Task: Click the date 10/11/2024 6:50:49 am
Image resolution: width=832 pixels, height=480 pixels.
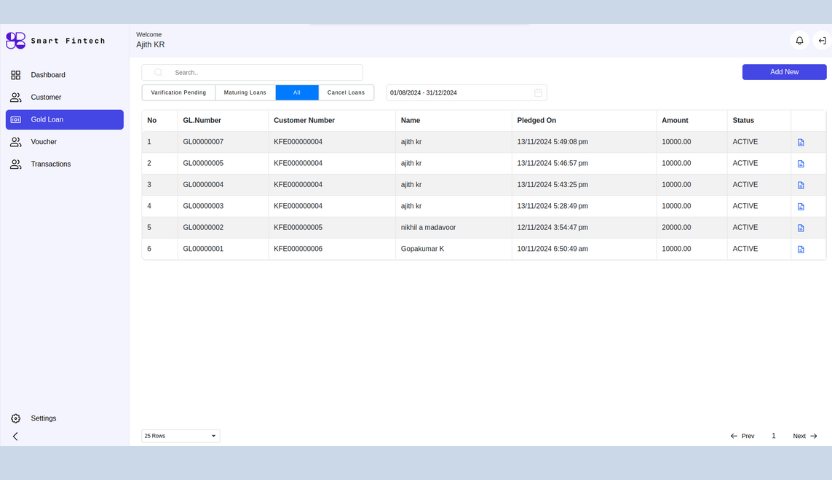Action: point(552,248)
